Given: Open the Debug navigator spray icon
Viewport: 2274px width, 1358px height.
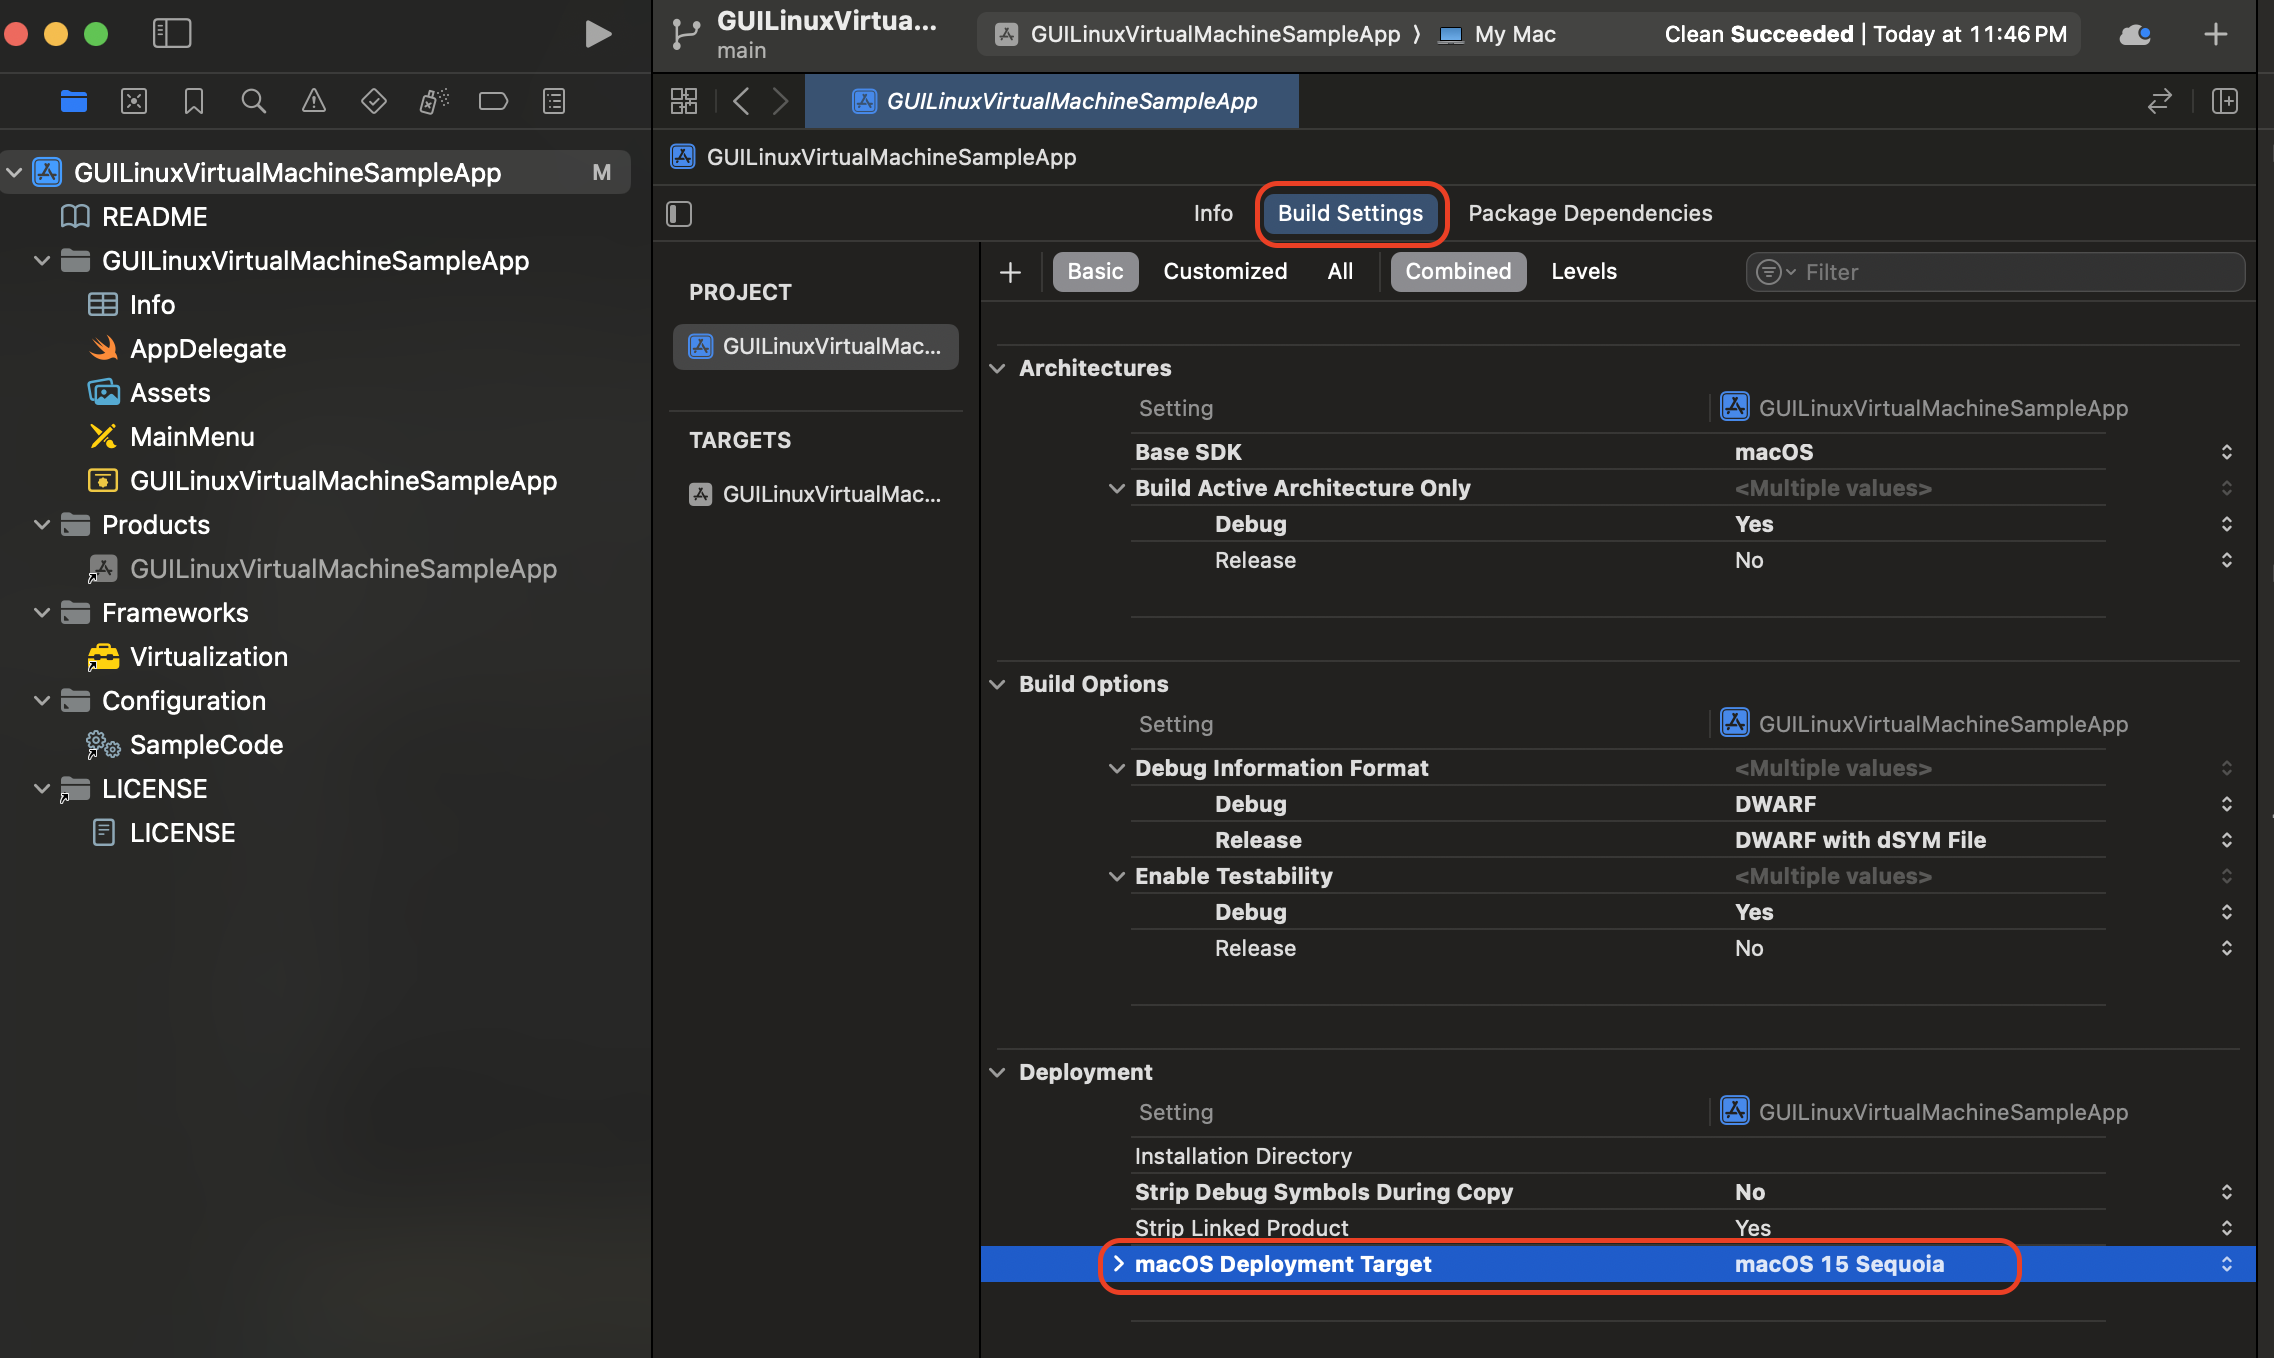Looking at the screenshot, I should pyautogui.click(x=434, y=101).
